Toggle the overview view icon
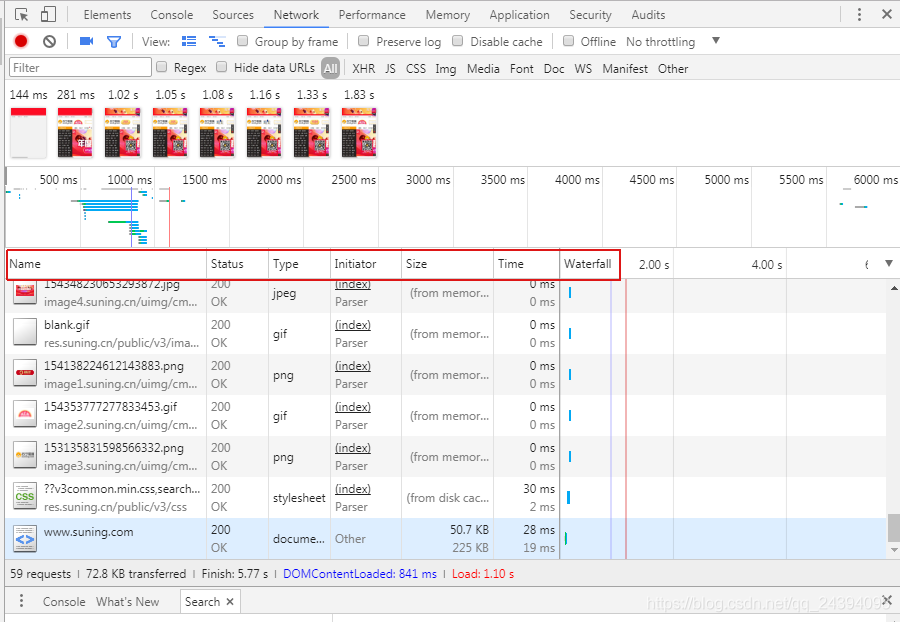The image size is (900, 622). [216, 41]
